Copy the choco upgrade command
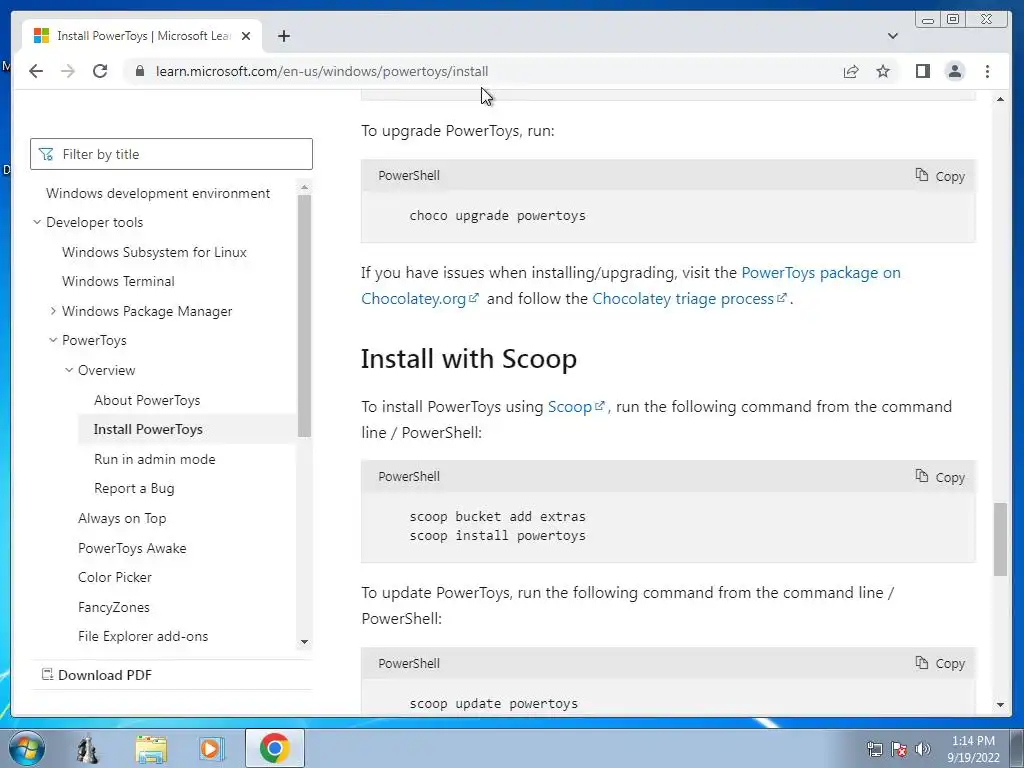This screenshot has width=1024, height=768. tap(940, 176)
